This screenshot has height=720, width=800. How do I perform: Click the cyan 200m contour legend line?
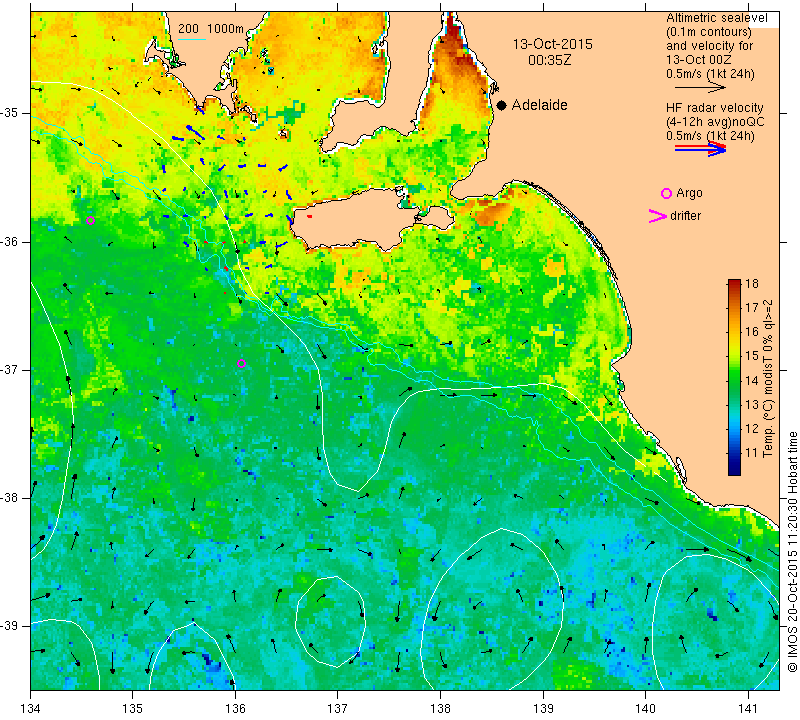pos(192,39)
